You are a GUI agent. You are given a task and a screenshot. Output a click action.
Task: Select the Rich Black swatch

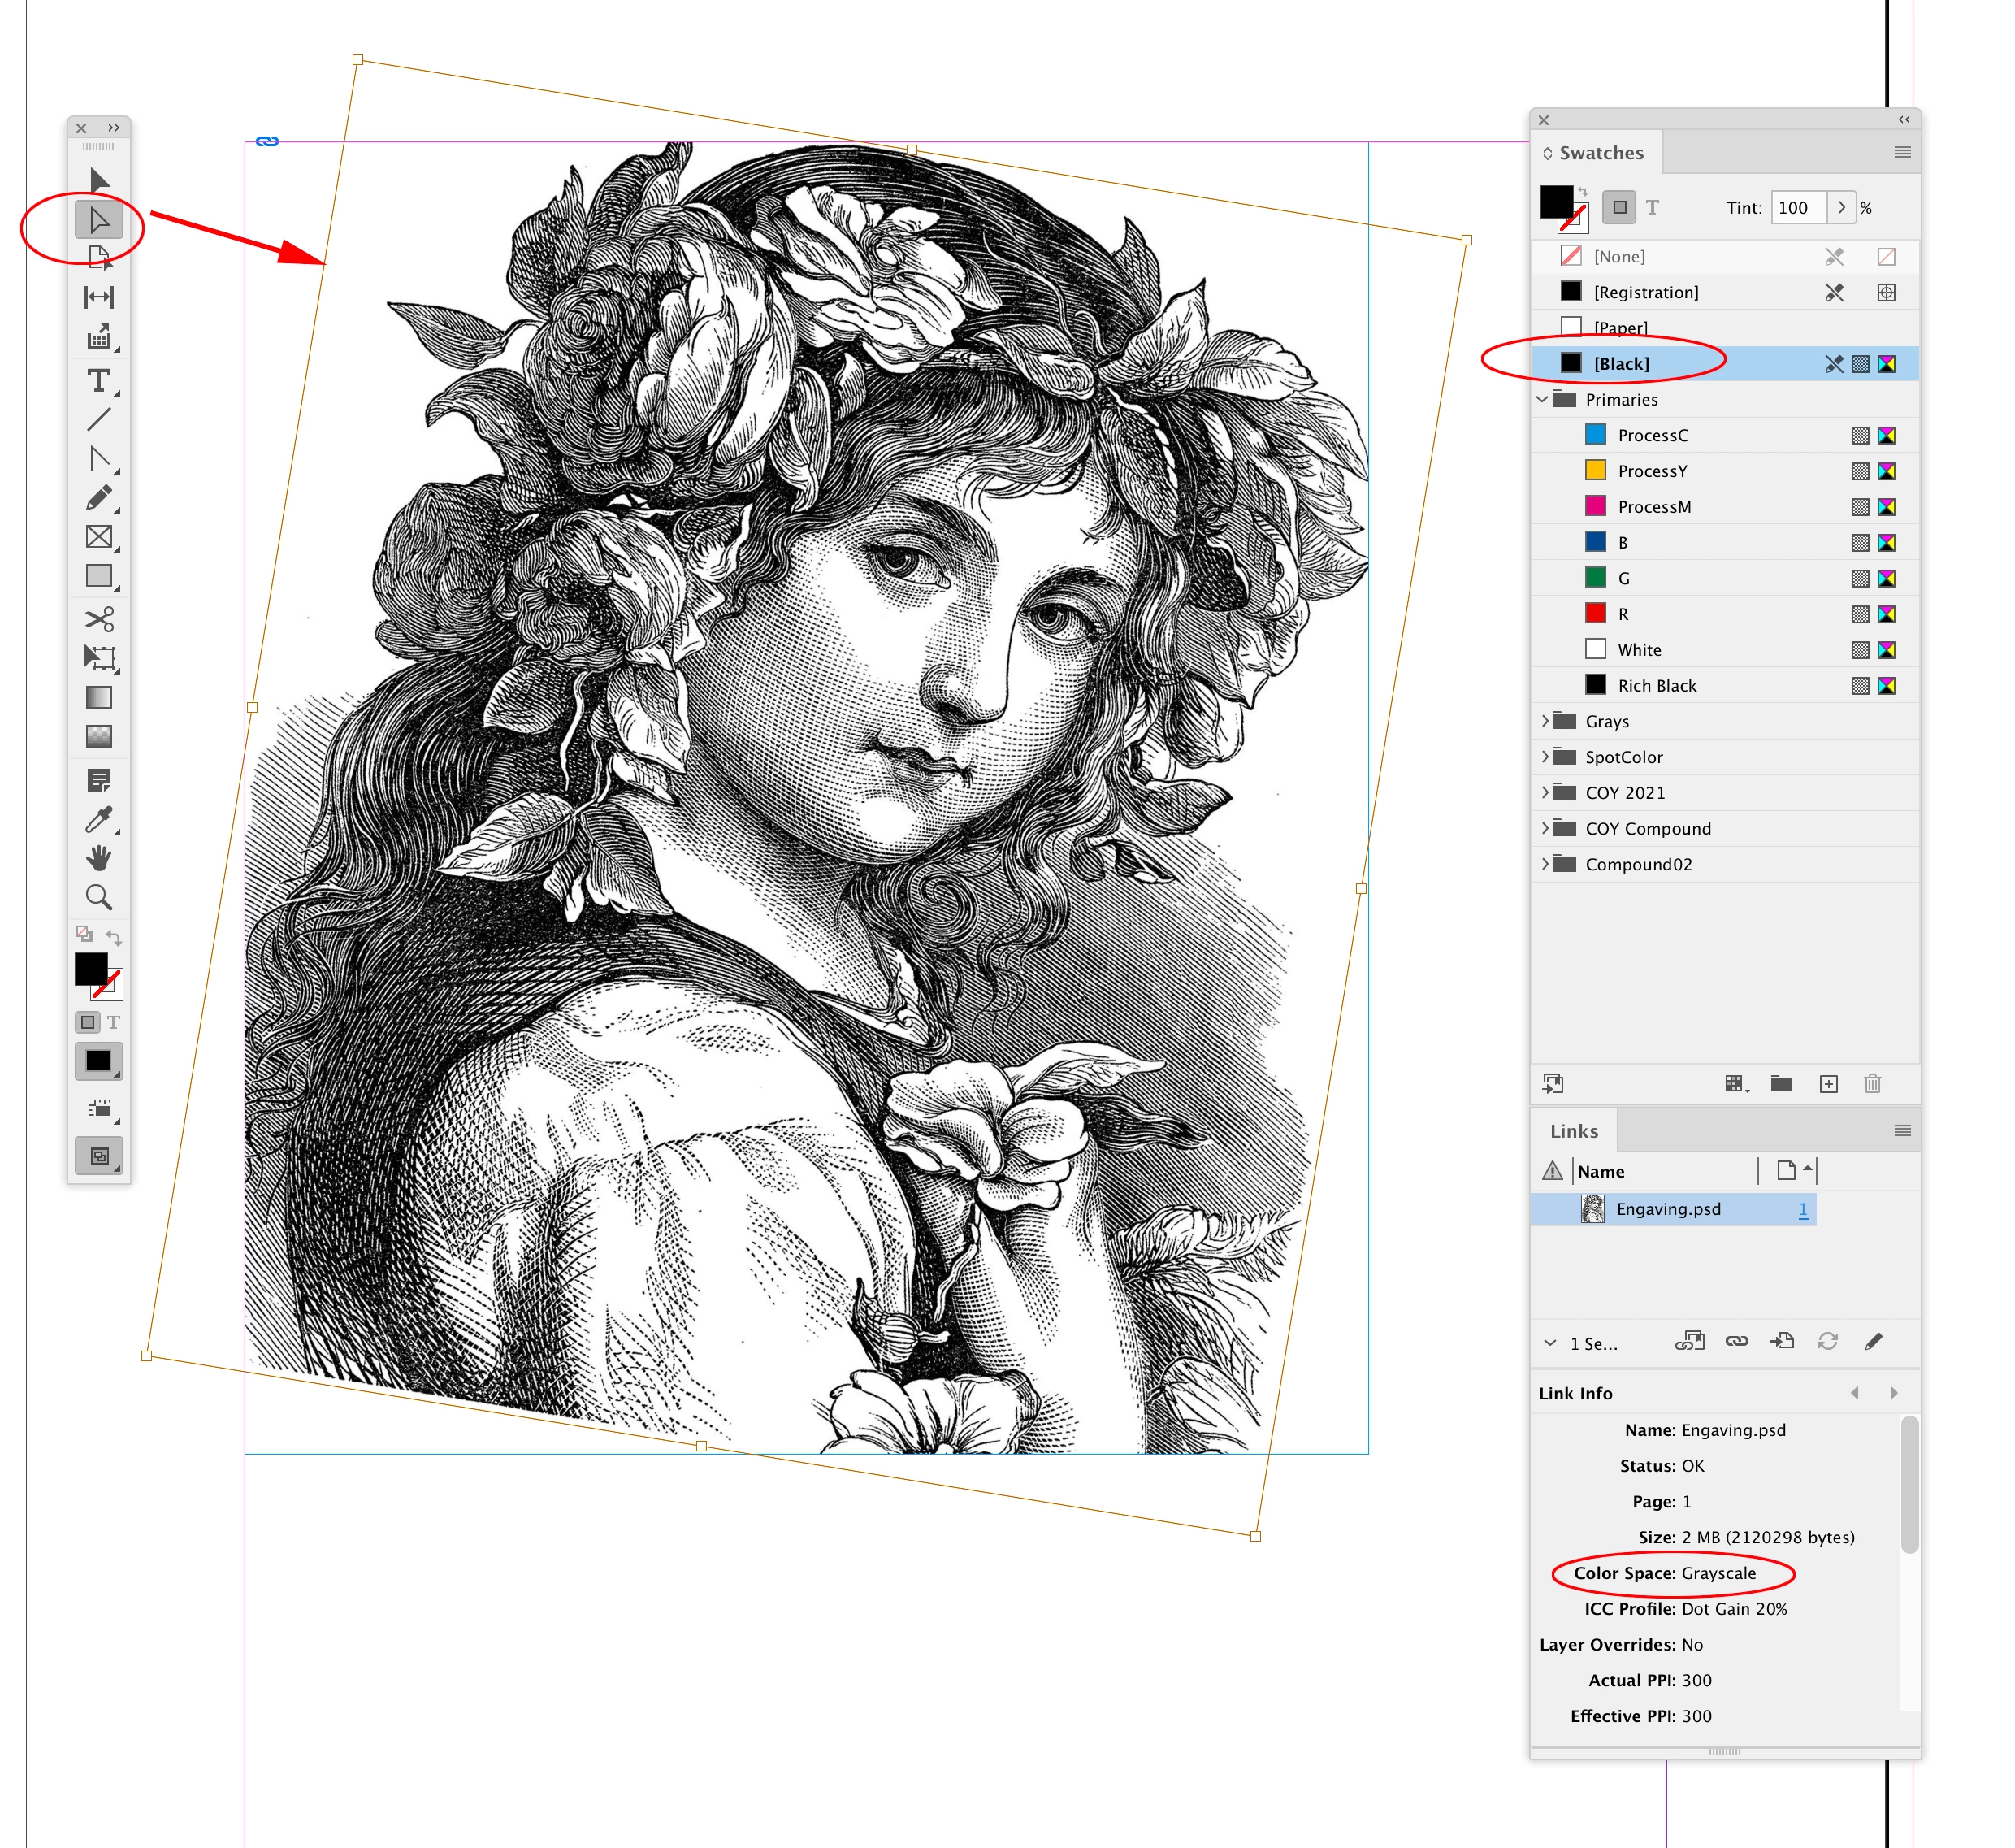1657,685
